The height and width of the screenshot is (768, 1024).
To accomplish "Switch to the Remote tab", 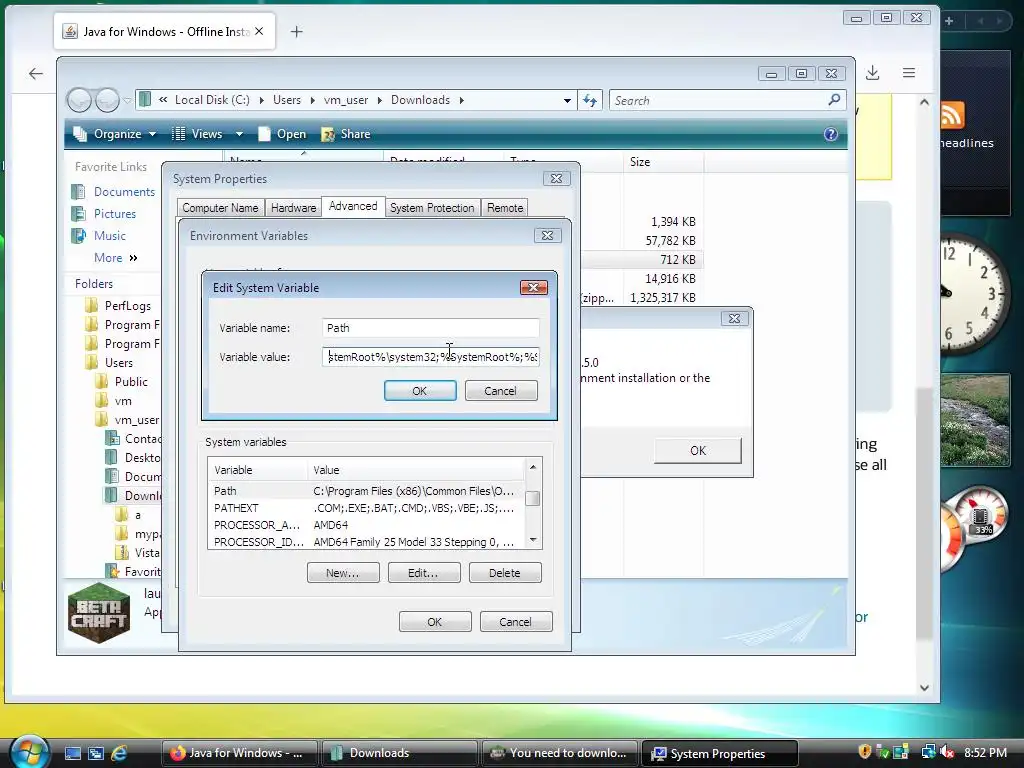I will click(x=505, y=208).
